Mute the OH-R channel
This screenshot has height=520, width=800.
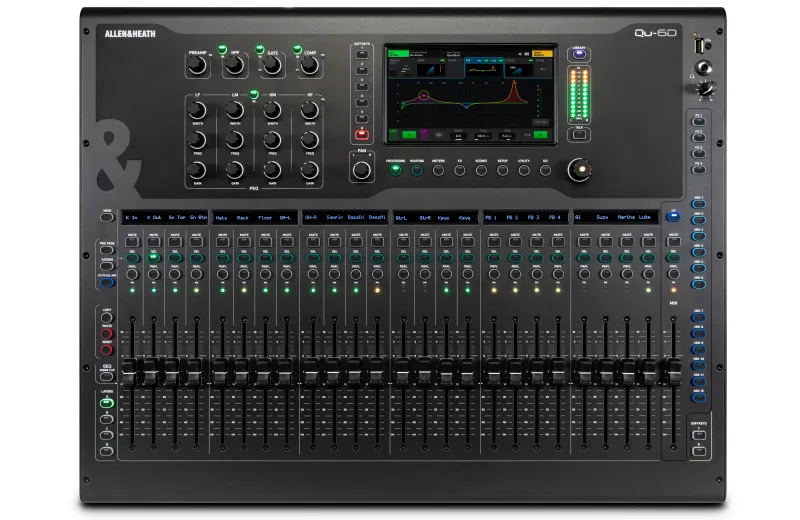[x=313, y=242]
